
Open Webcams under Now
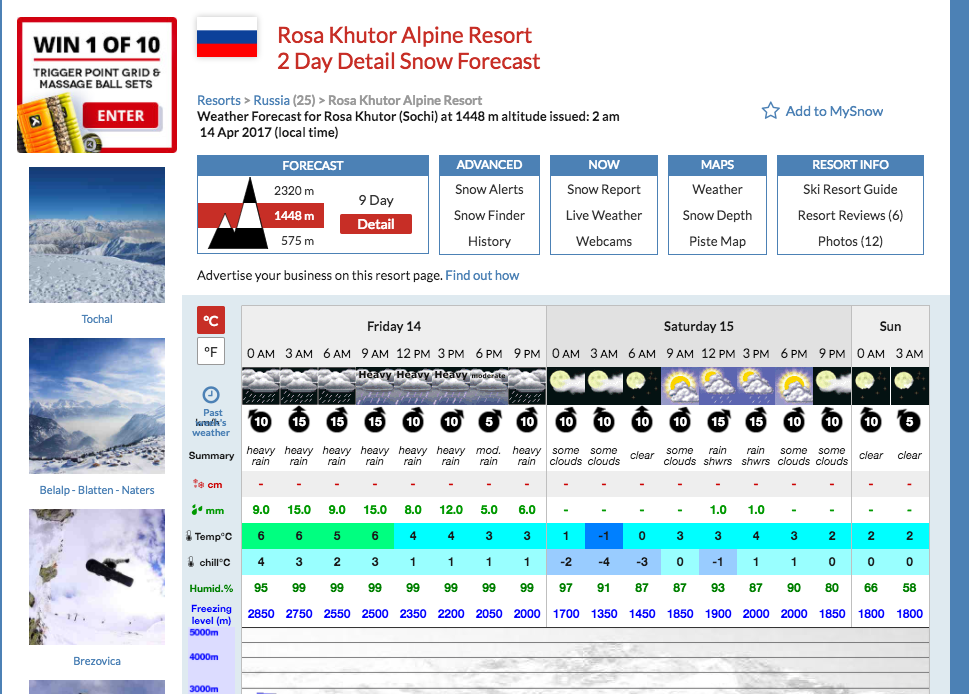(604, 242)
